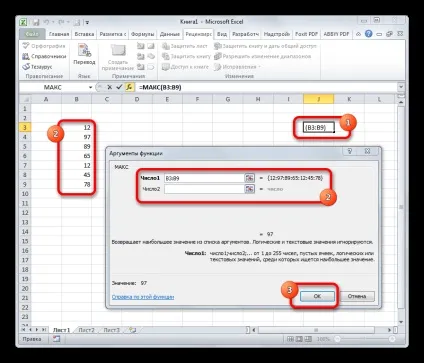Select the Лист1 sheet tab
Screen dimensions: 424x363
pos(62,330)
